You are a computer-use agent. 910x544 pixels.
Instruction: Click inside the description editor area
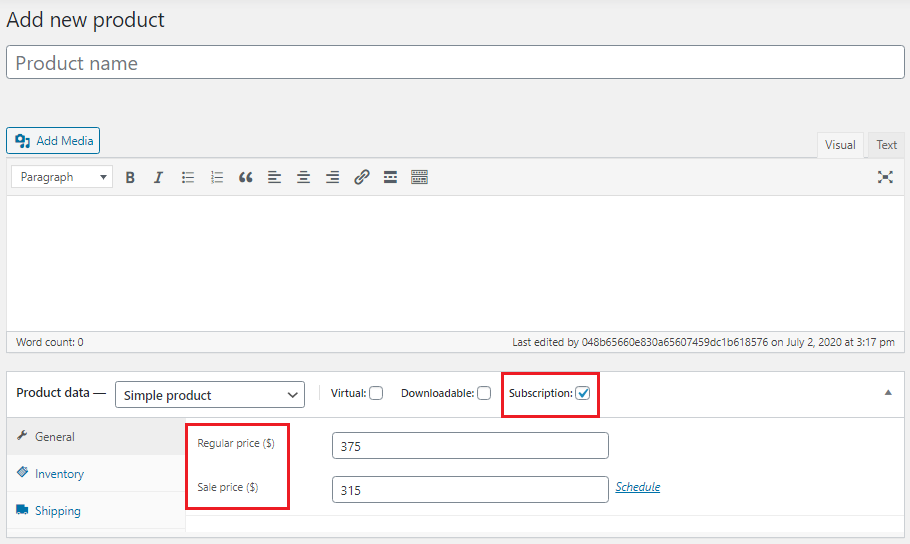(455, 264)
